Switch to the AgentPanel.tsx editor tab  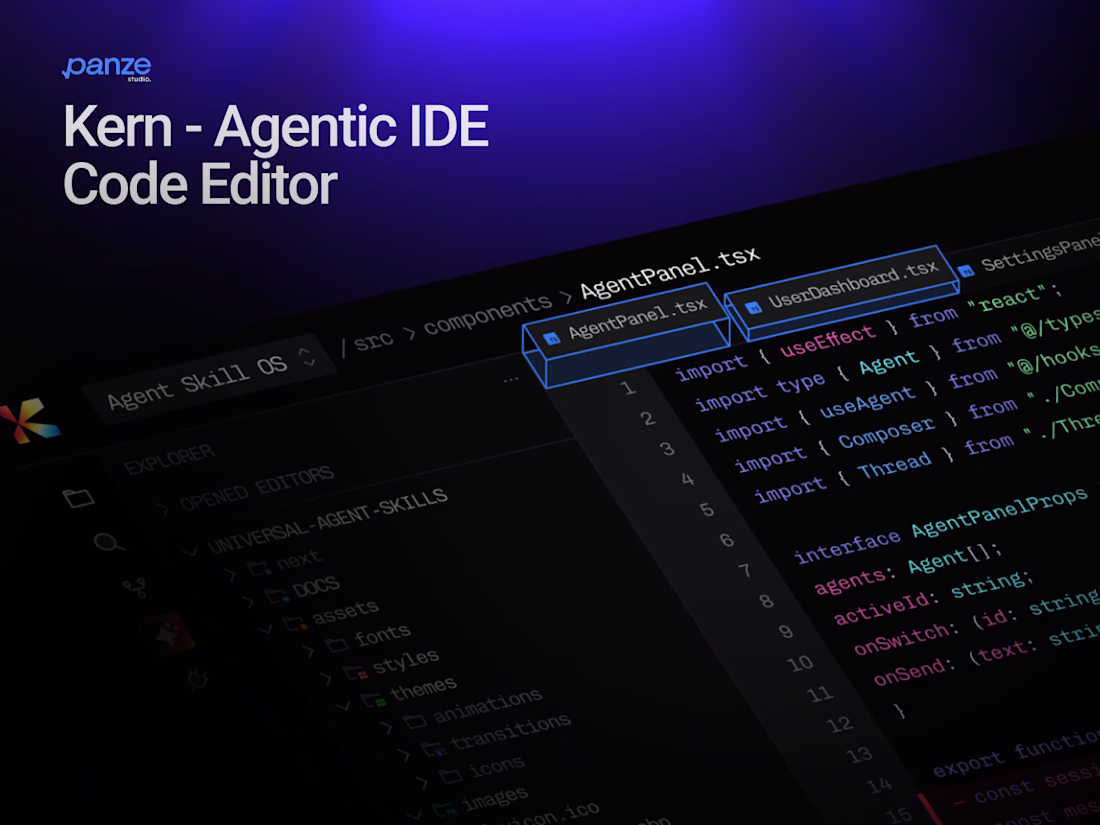[626, 335]
